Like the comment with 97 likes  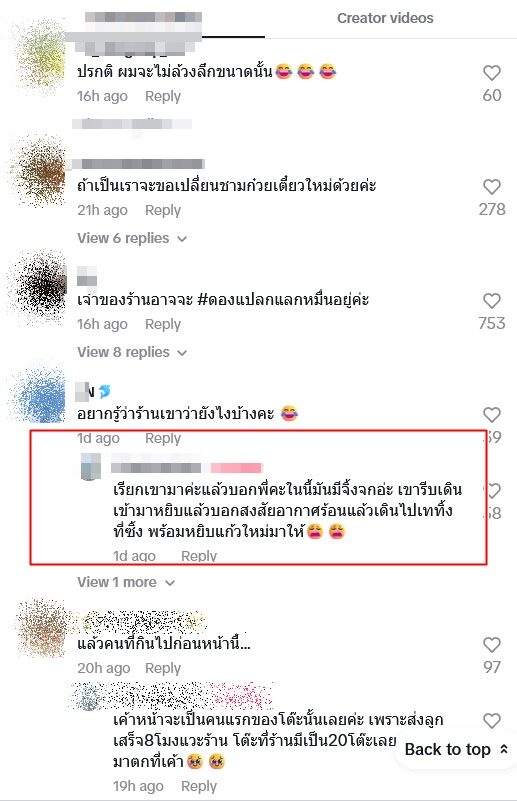(491, 645)
